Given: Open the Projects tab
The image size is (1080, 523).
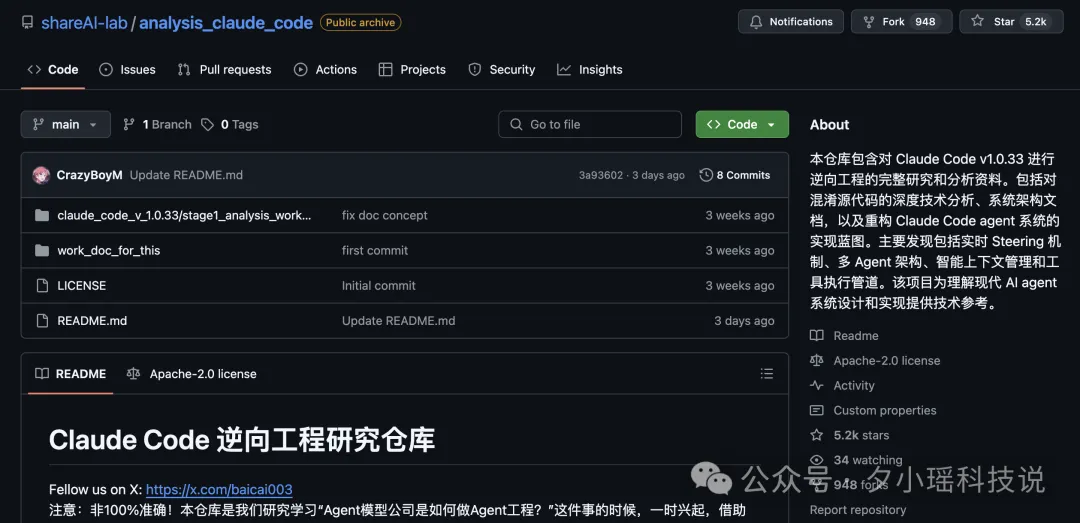Looking at the screenshot, I should pos(412,70).
